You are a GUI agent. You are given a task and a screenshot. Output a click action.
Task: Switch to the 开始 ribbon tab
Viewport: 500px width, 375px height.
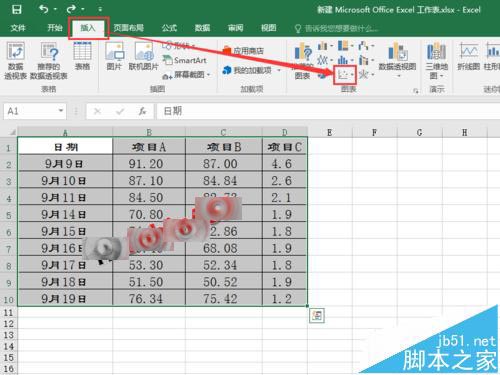coord(55,28)
